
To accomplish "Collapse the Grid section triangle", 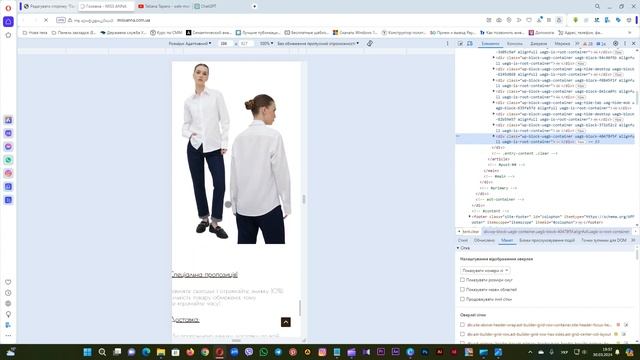I will click(458, 248).
